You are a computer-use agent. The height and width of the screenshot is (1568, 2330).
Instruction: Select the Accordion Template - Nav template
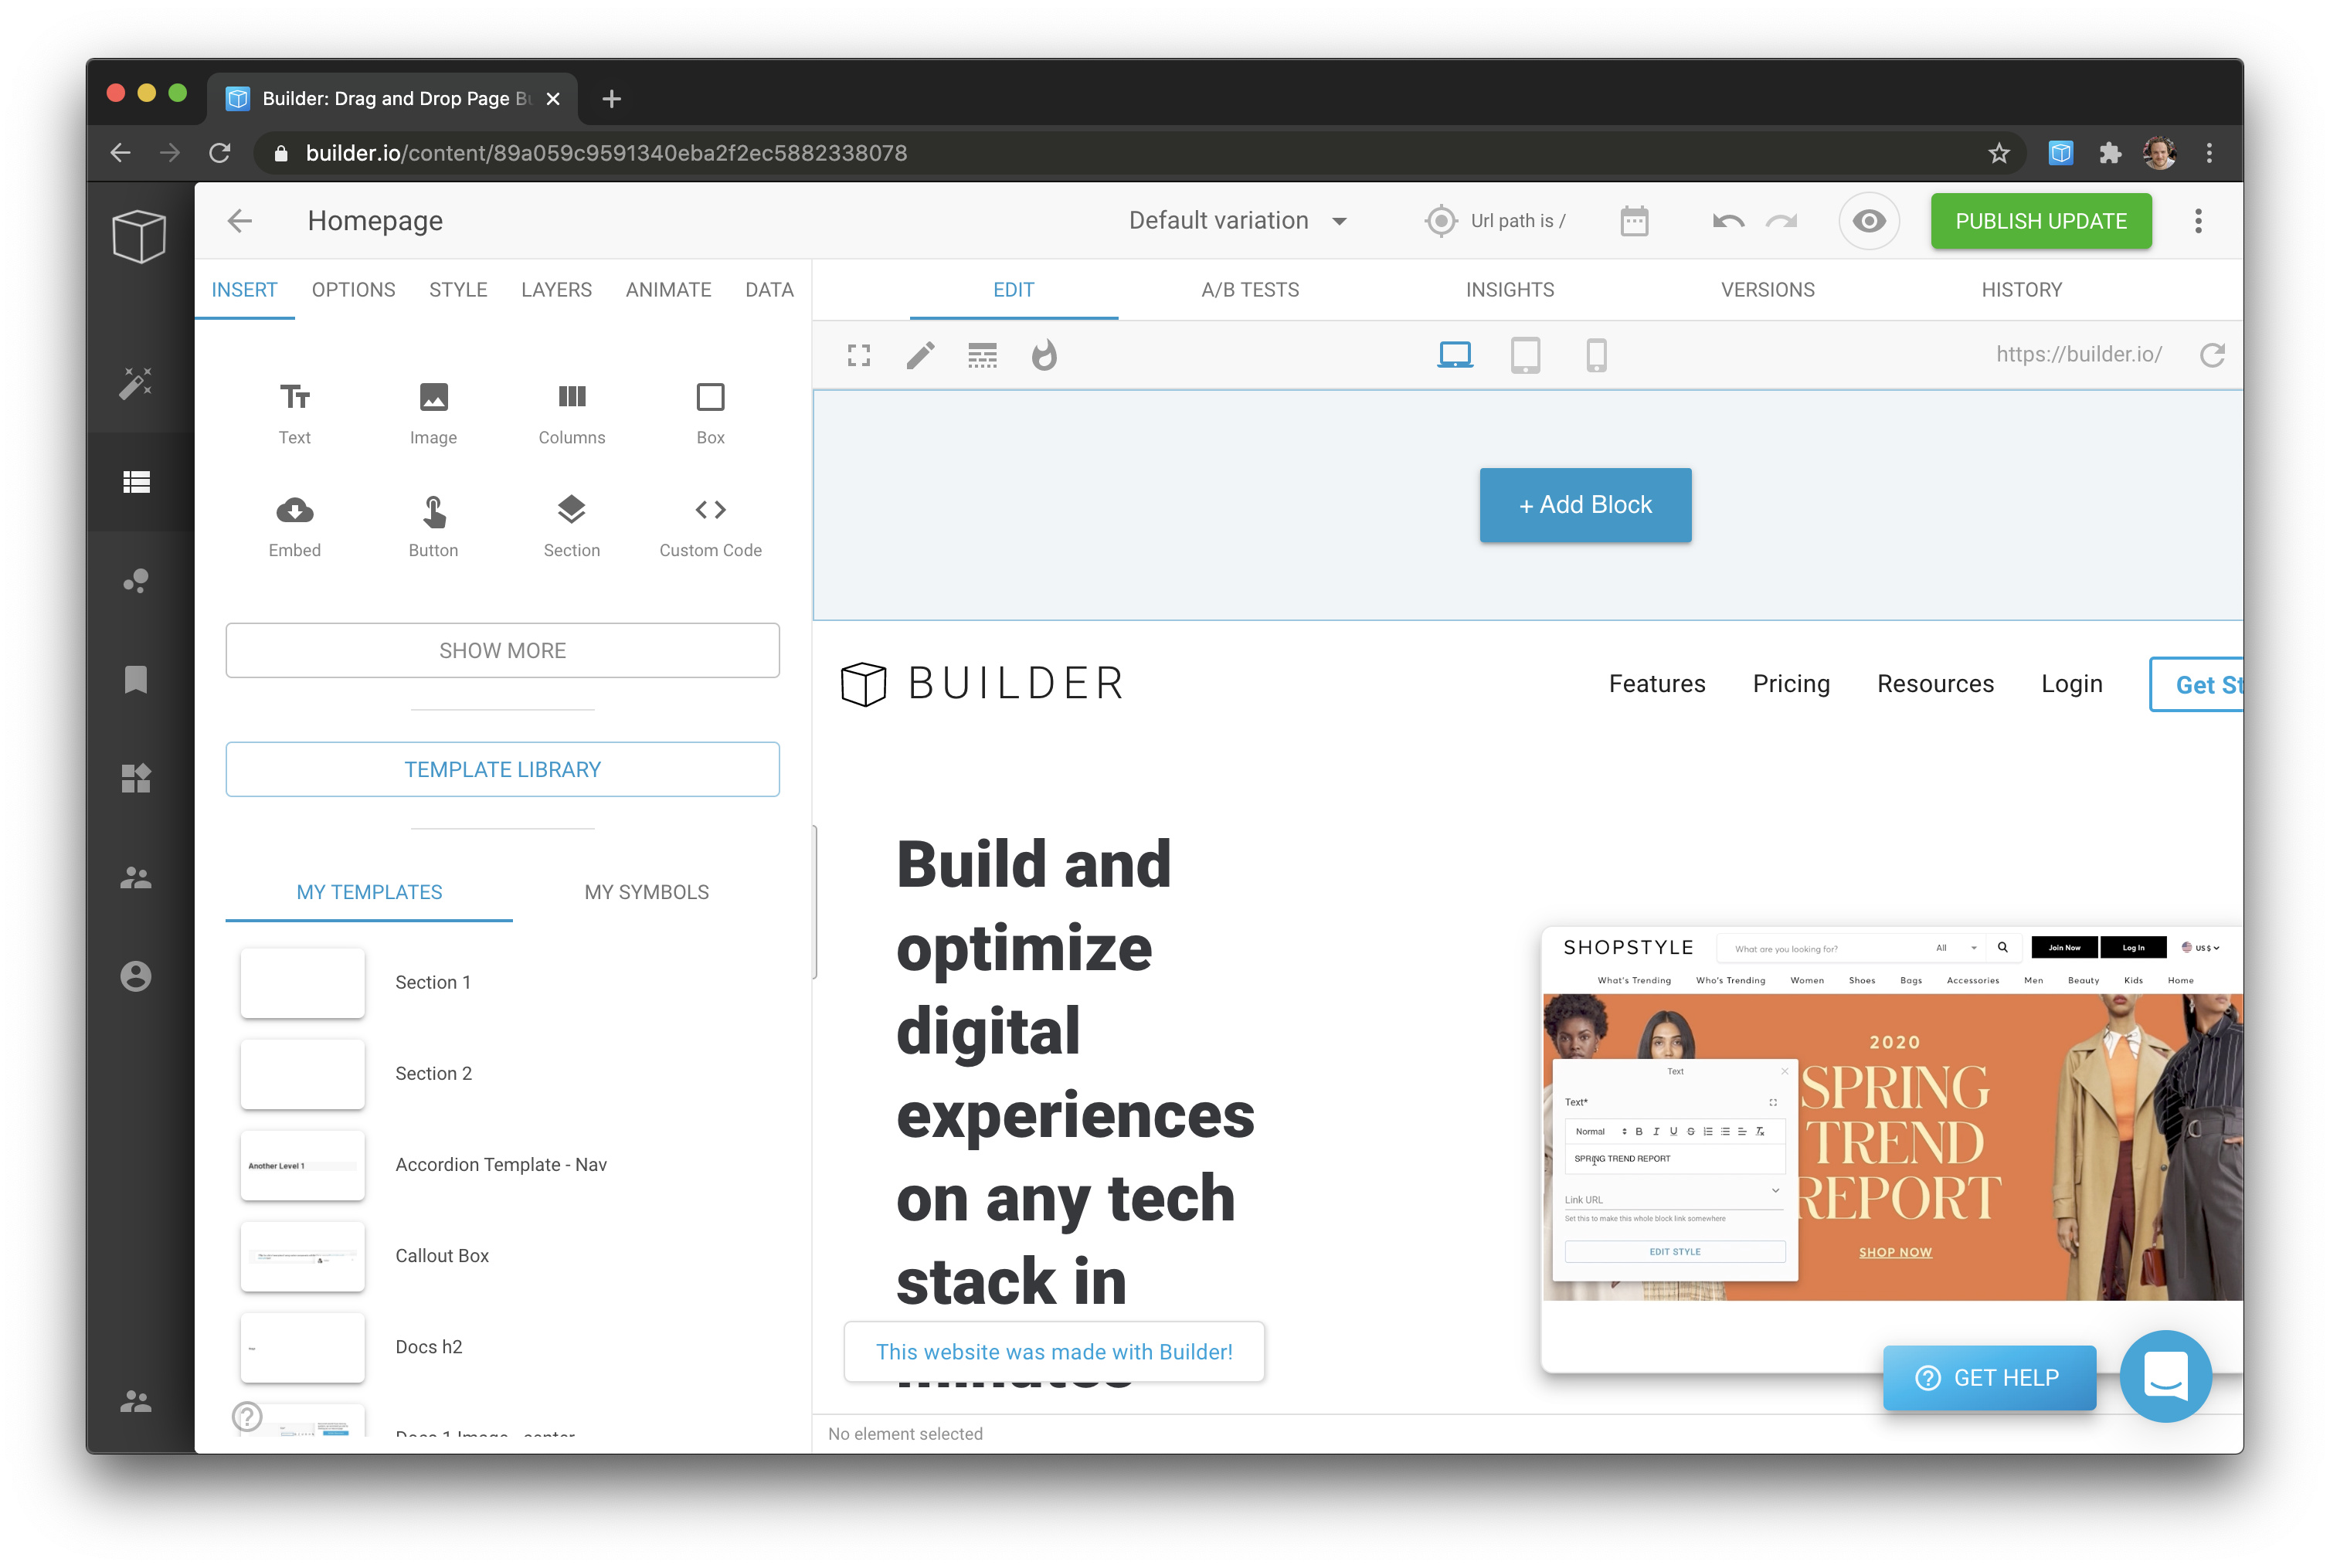click(501, 1165)
